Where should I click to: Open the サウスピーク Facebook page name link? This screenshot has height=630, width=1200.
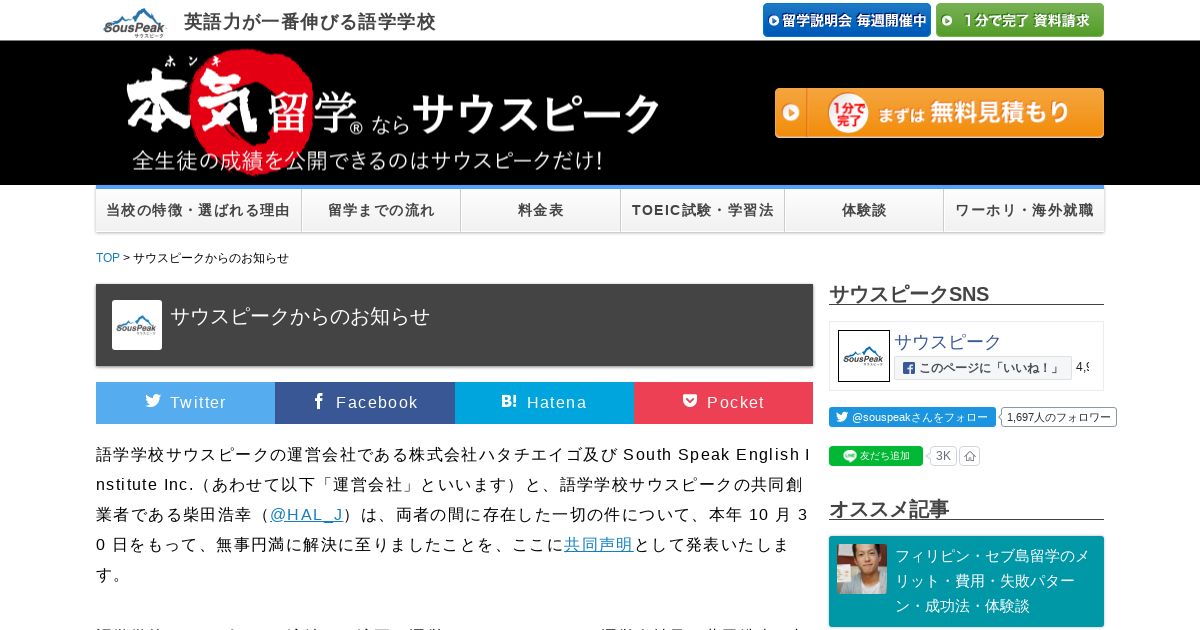[948, 342]
